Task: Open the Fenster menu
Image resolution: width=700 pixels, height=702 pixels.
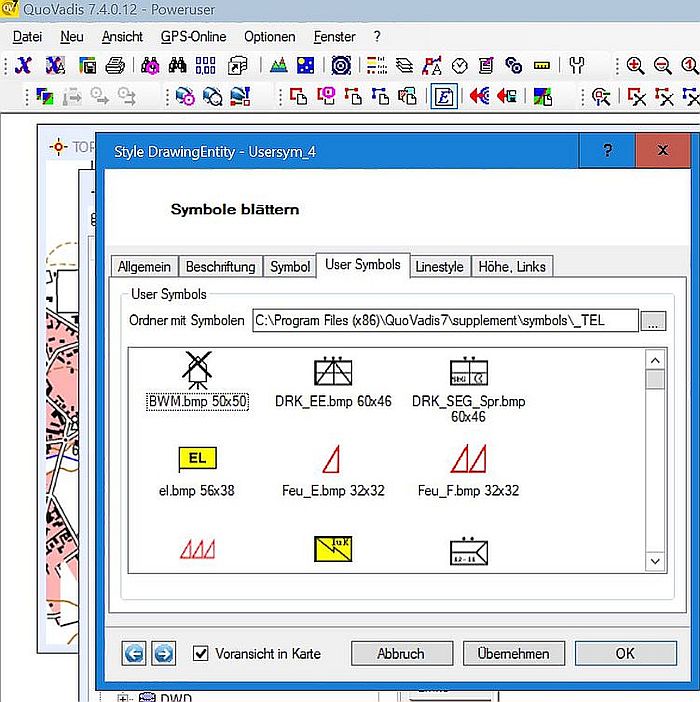Action: click(334, 37)
